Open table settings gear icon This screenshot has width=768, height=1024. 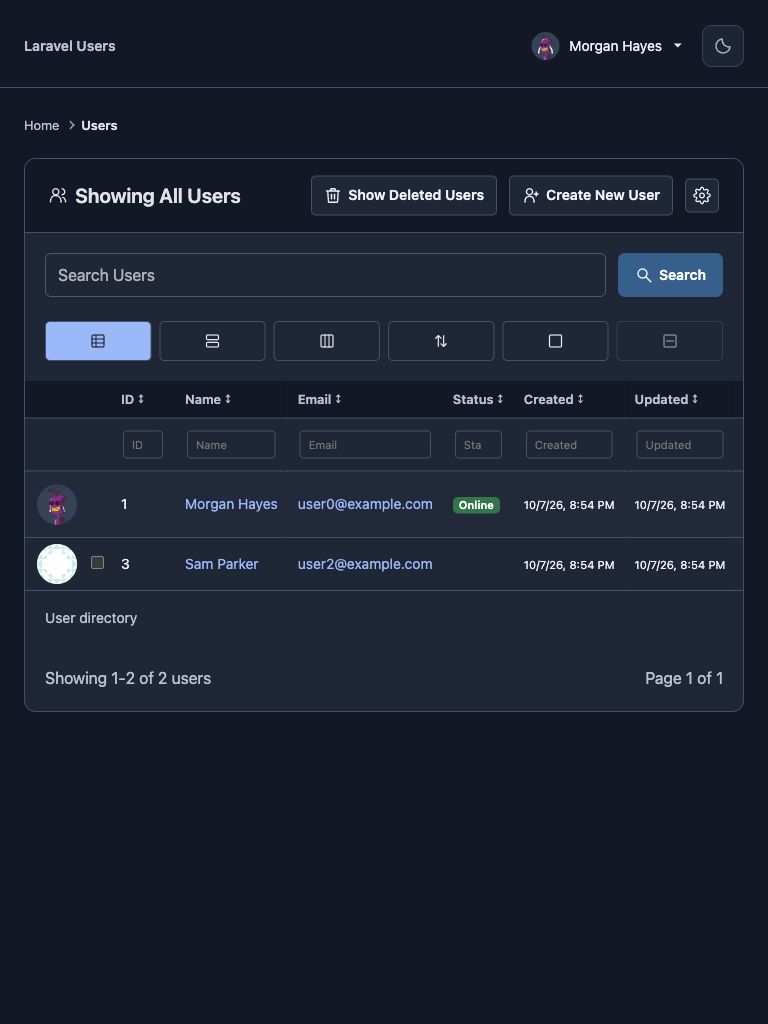click(701, 195)
